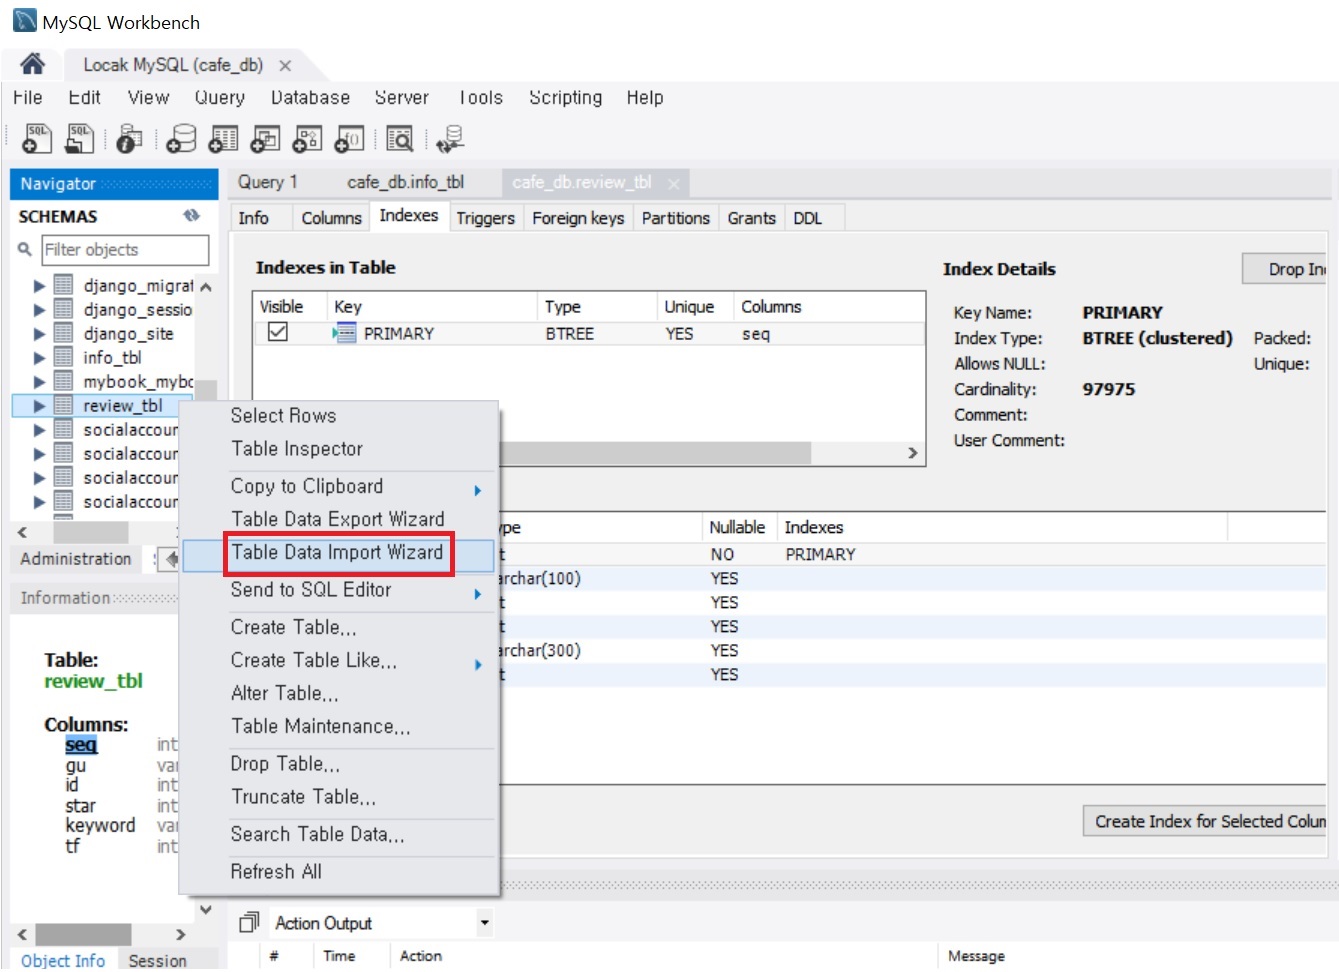This screenshot has height=972, width=1339.
Task: Create new stored procedure toolbar icon
Action: [x=307, y=139]
